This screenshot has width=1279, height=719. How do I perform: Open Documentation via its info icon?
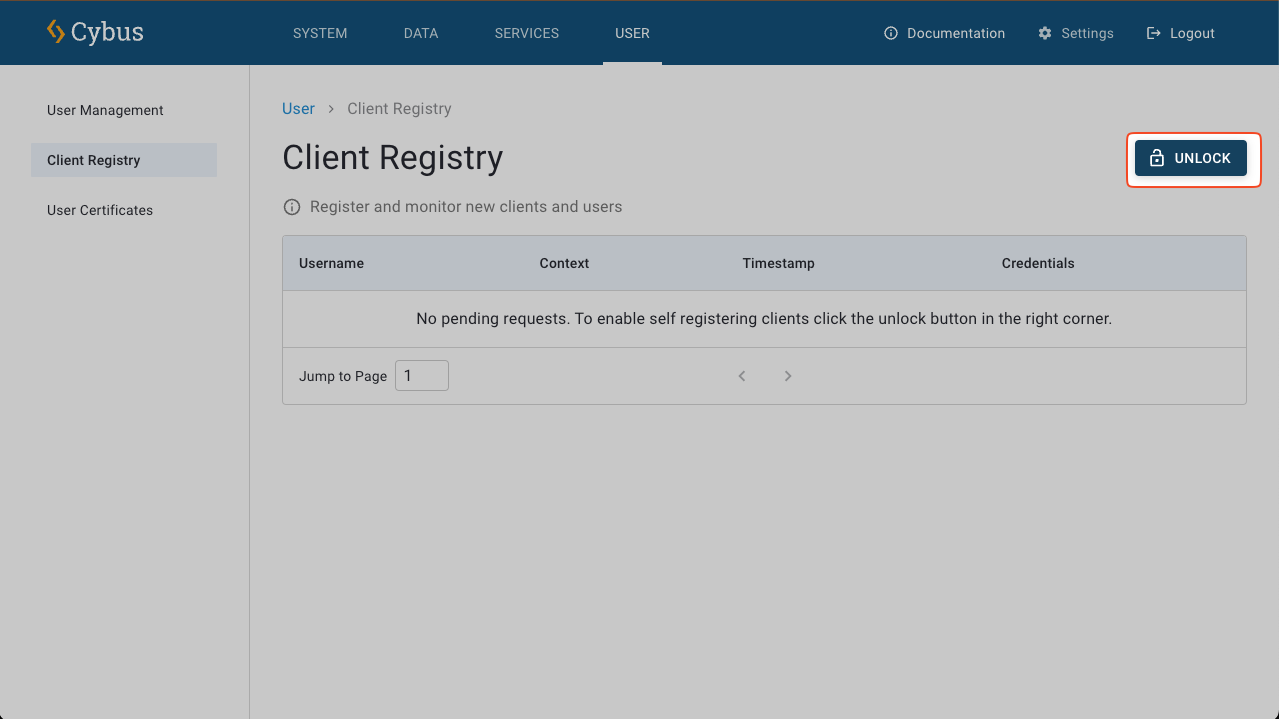pos(891,33)
